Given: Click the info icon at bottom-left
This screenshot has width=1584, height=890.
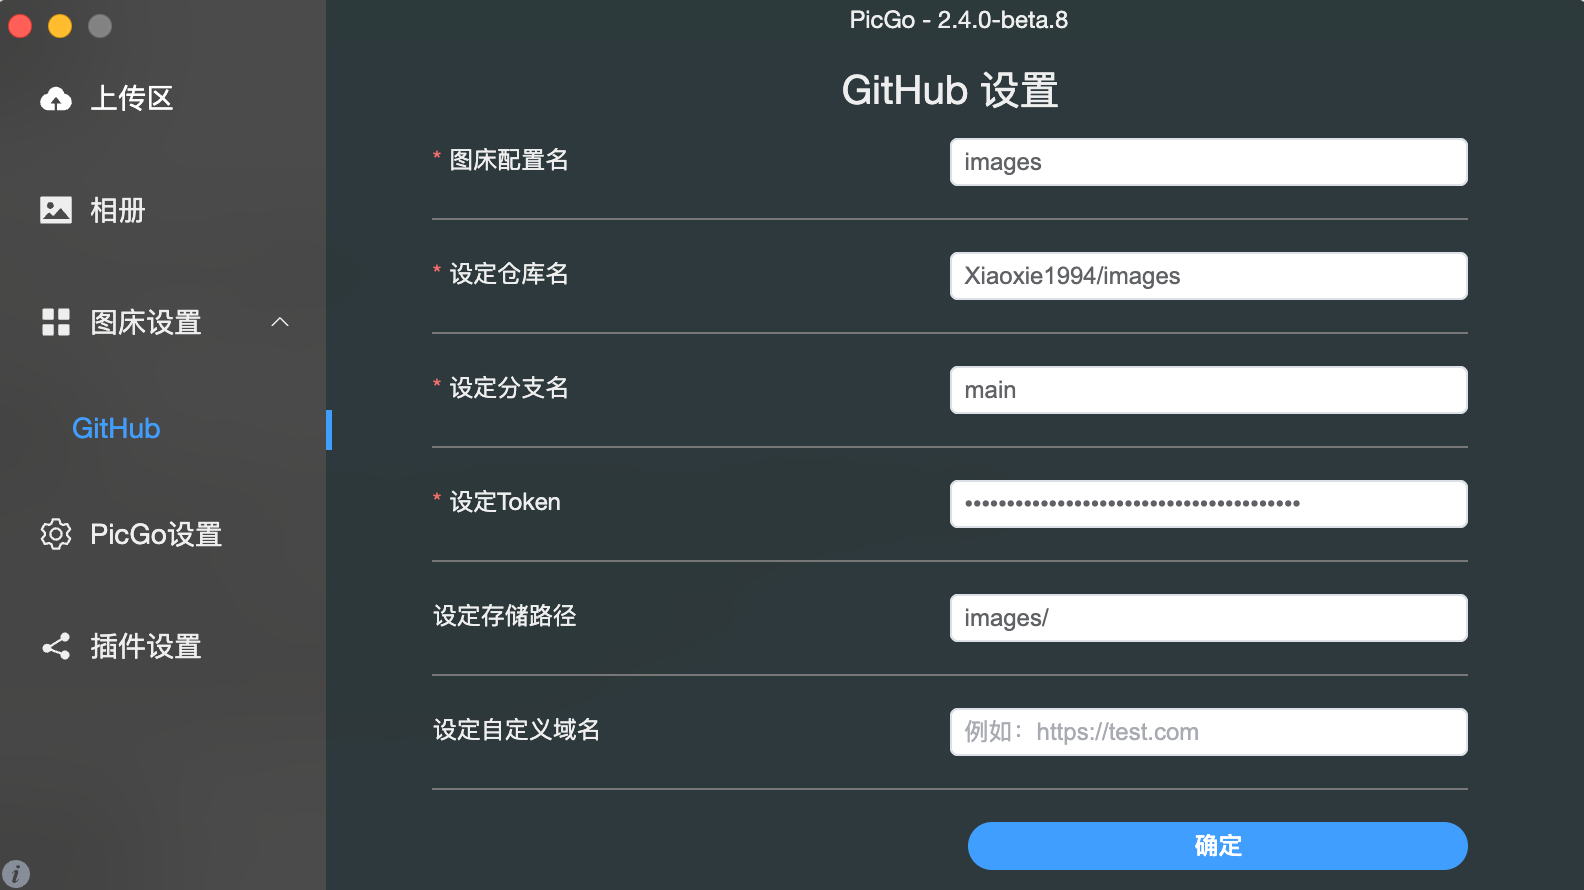Looking at the screenshot, I should coord(16,873).
